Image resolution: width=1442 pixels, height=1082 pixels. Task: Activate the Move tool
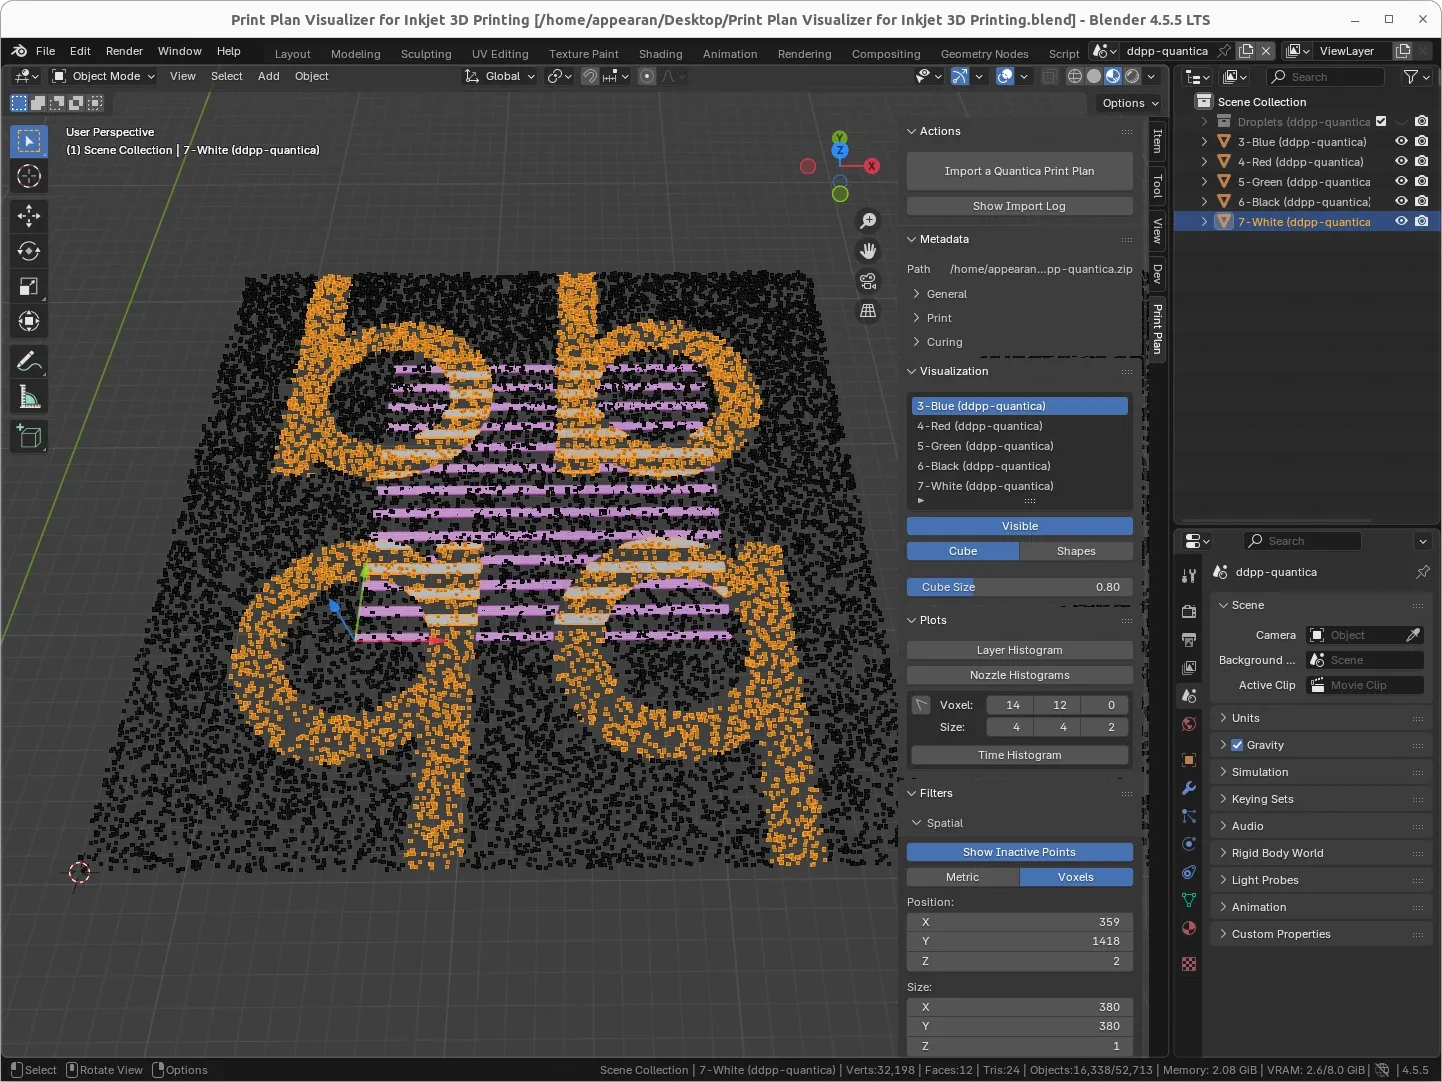point(29,215)
